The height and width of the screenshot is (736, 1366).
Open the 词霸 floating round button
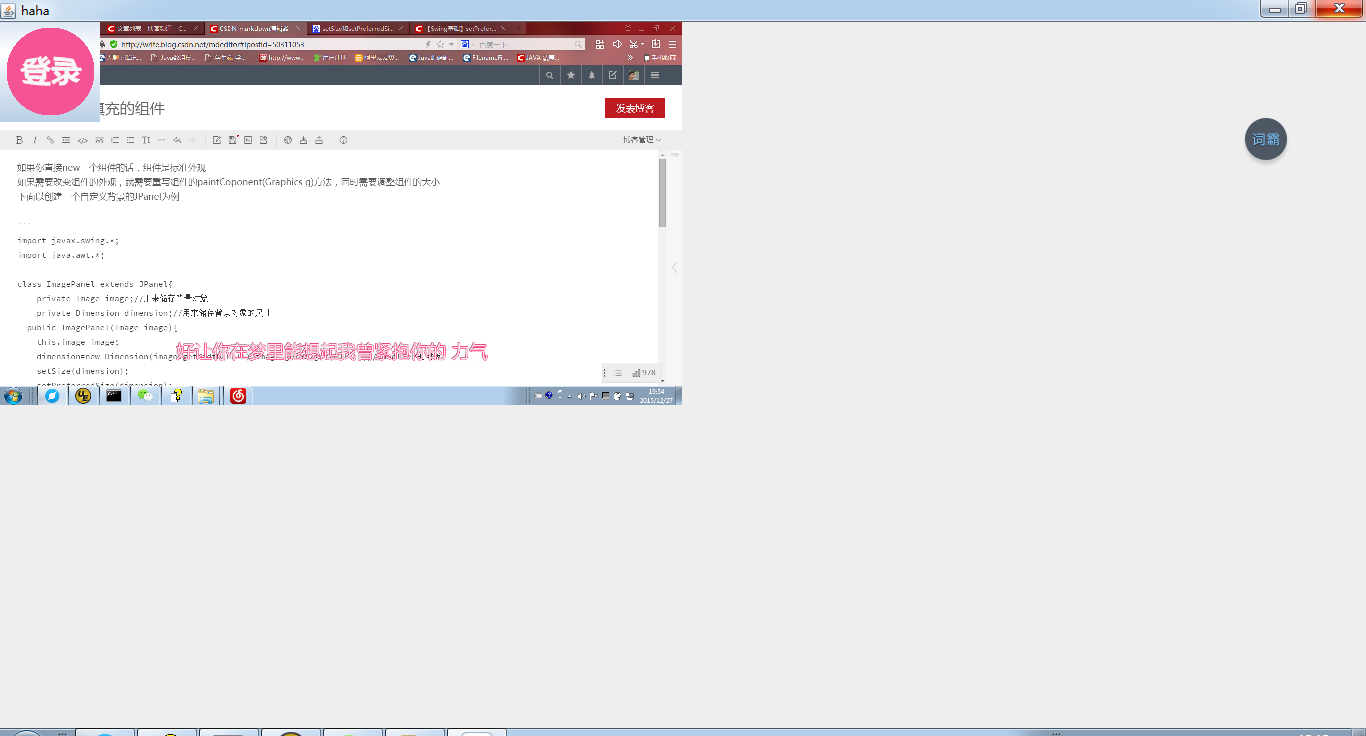(x=1266, y=139)
